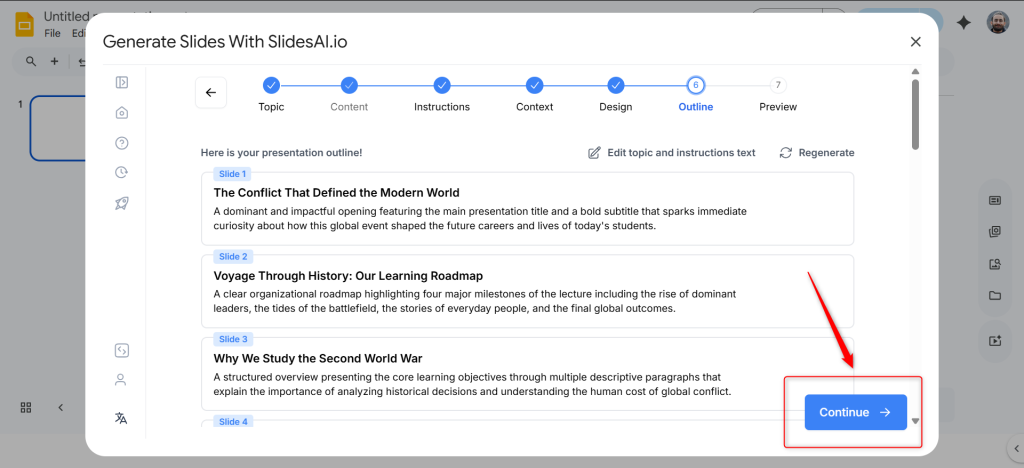
Task: Click the Gemini sparkle icon
Action: (x=963, y=23)
